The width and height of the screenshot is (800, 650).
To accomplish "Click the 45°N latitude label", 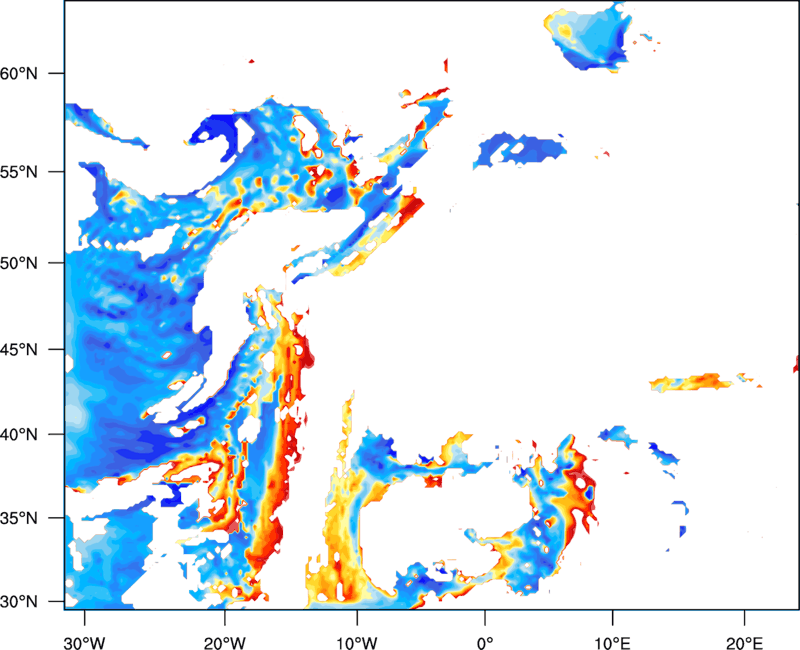I will coord(19,350).
